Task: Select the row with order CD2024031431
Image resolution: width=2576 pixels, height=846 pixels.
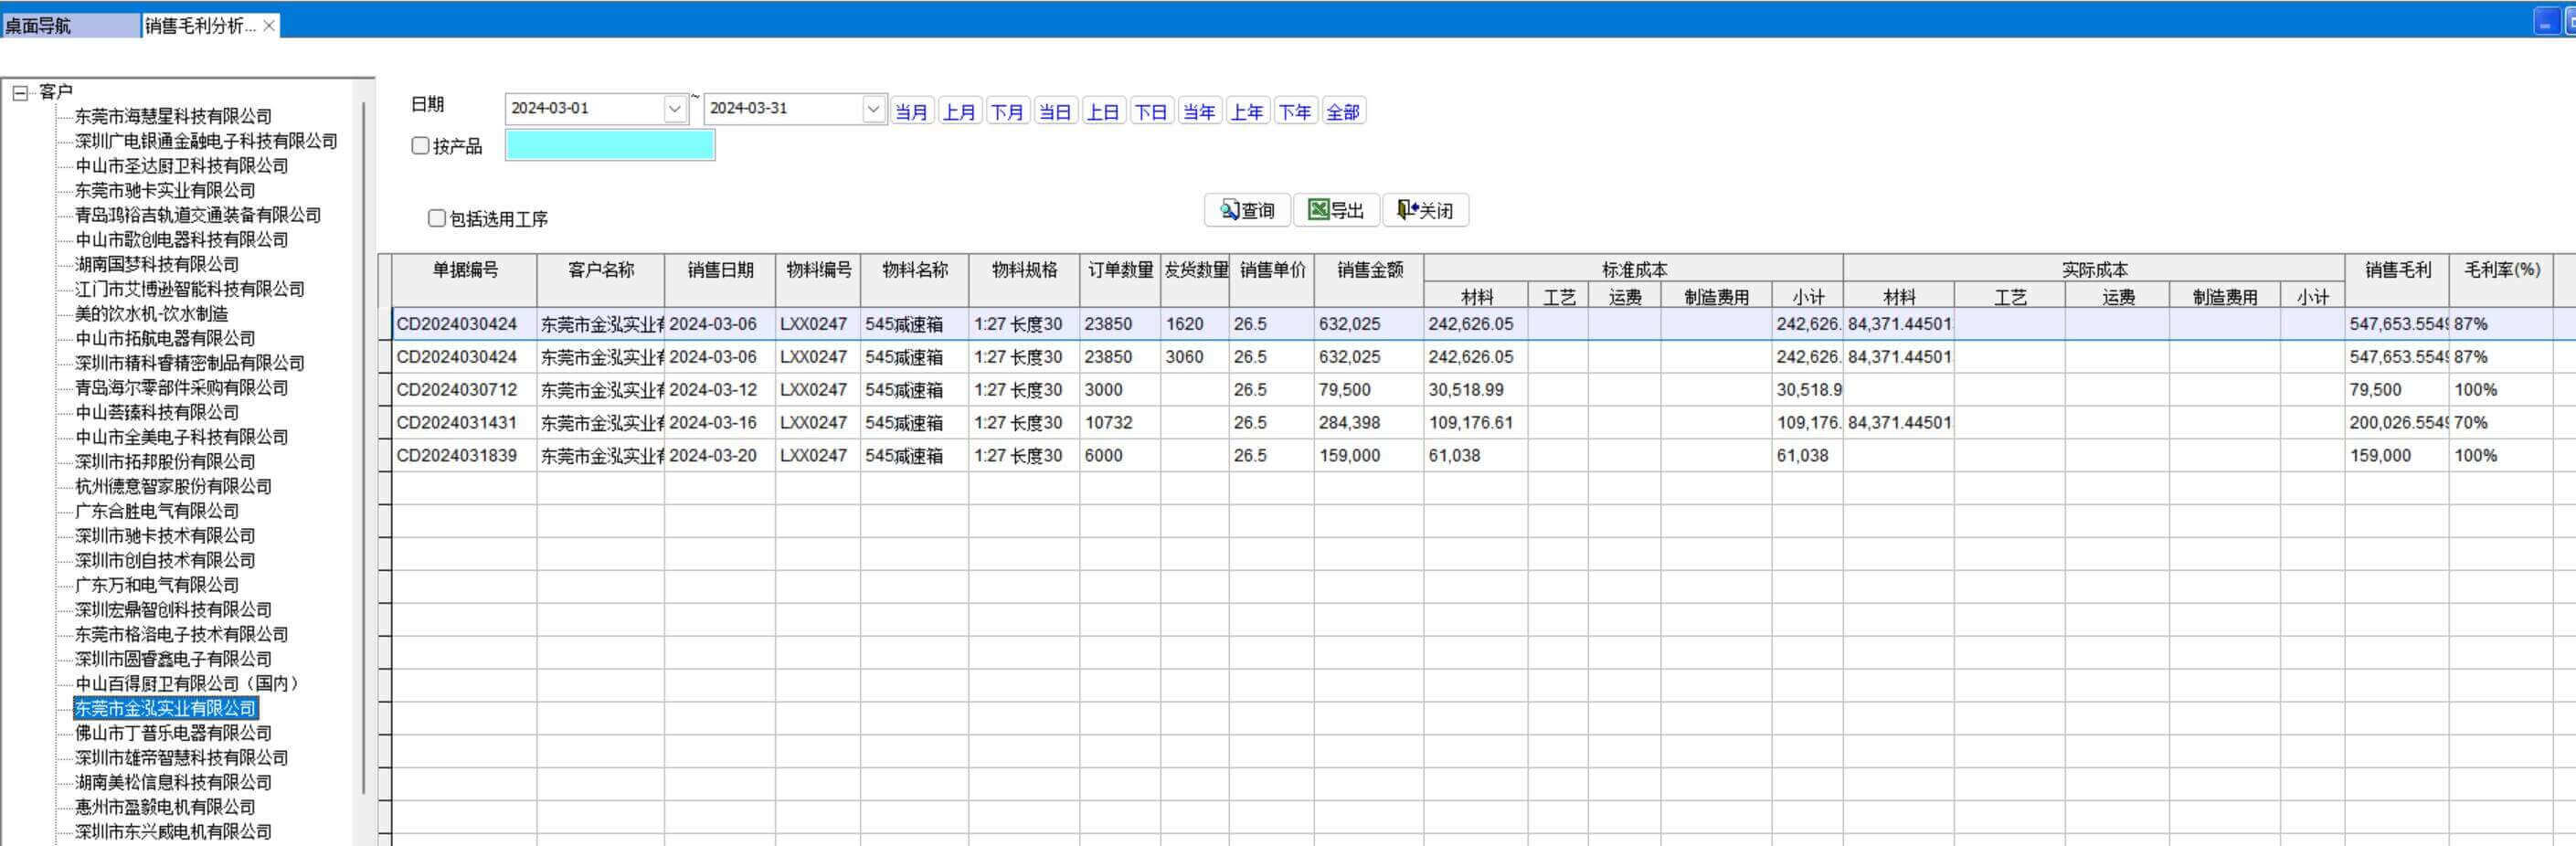Action: pyautogui.click(x=456, y=423)
